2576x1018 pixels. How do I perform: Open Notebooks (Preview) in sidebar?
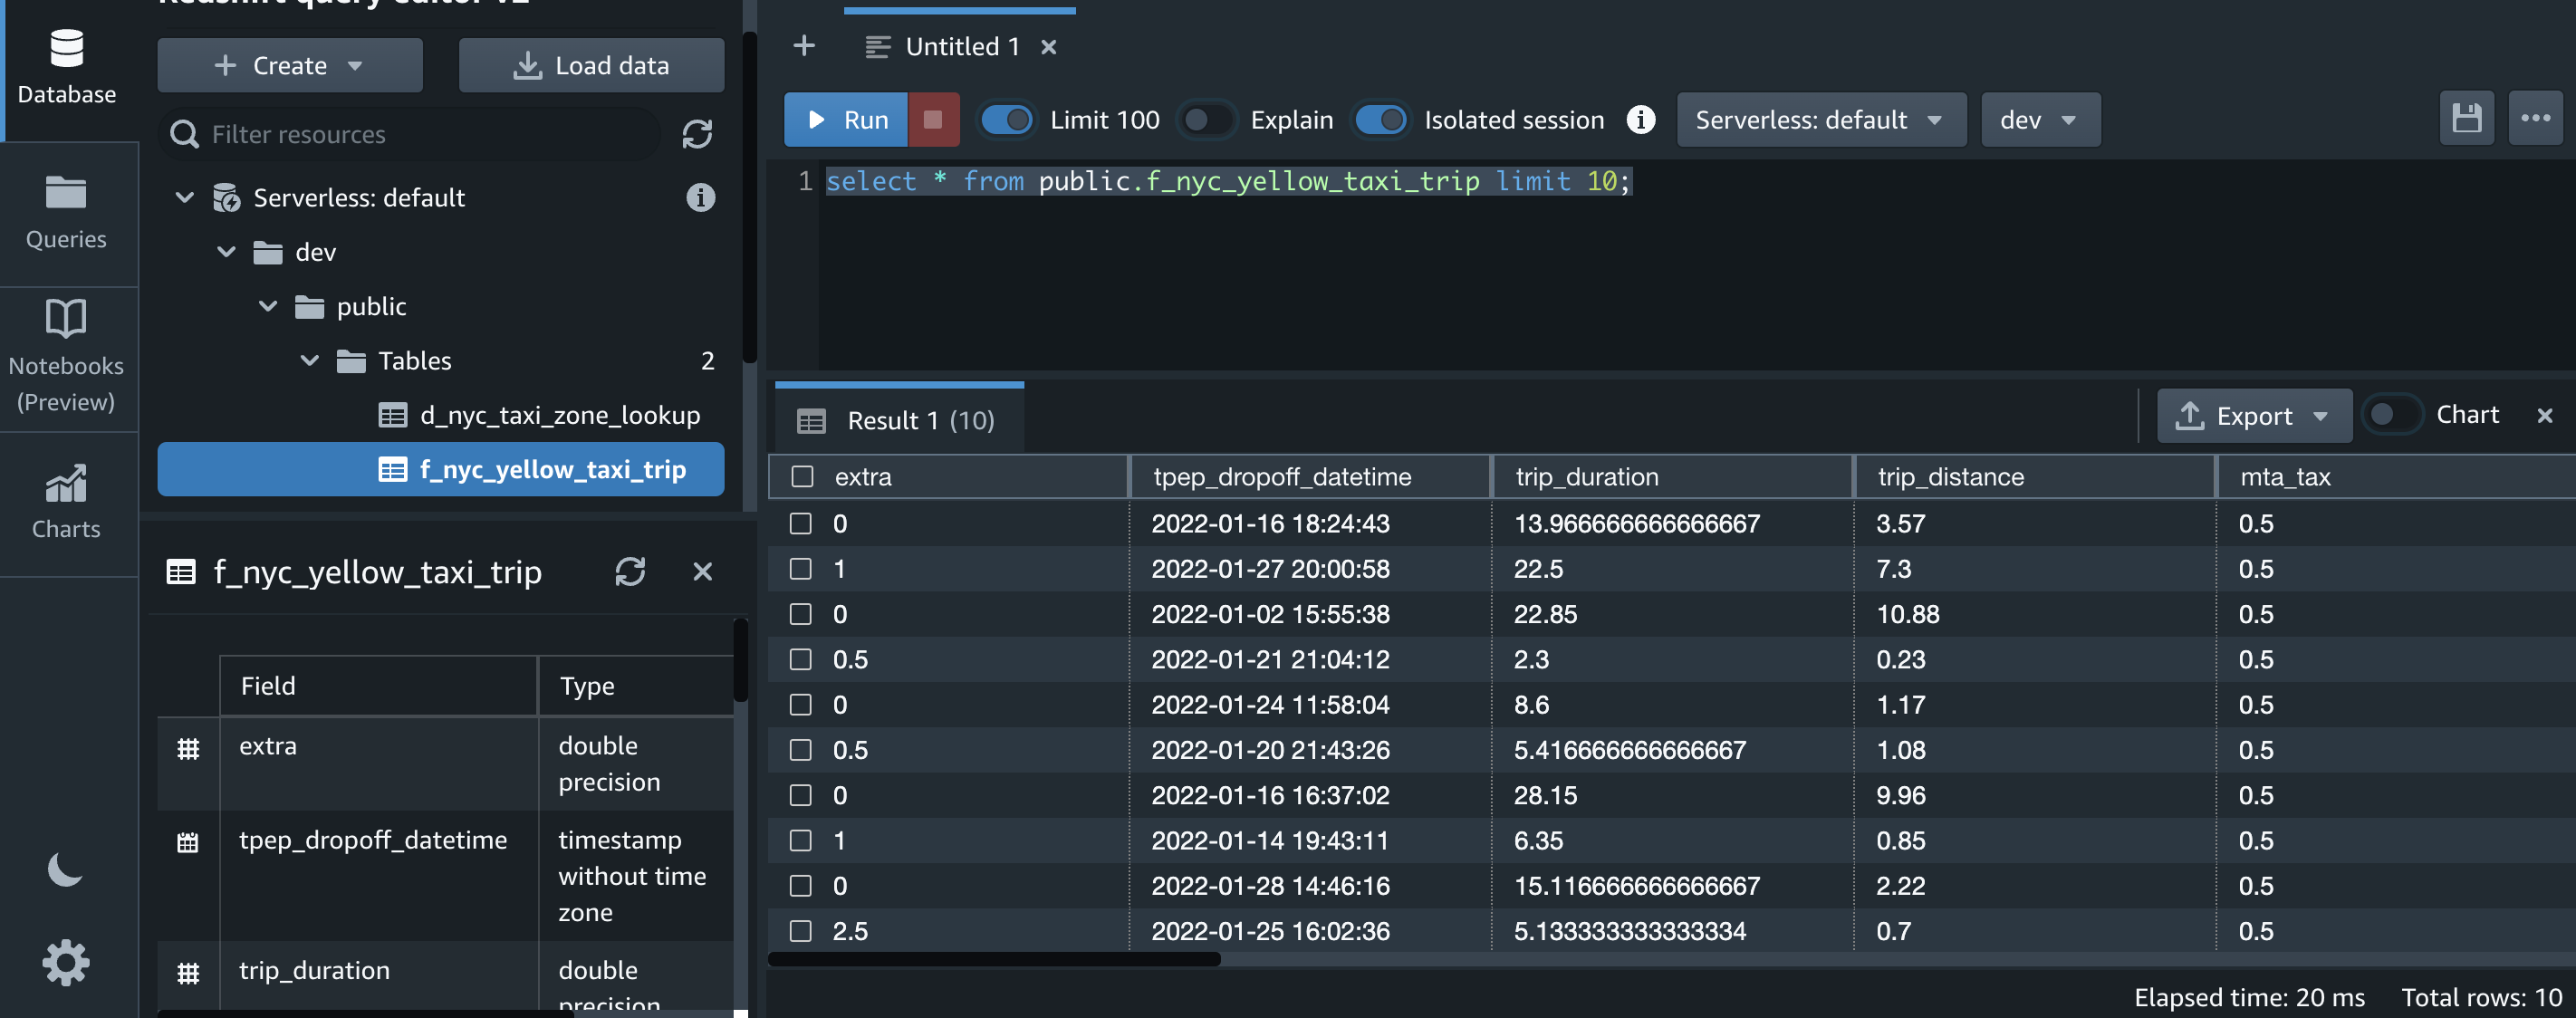(x=66, y=355)
